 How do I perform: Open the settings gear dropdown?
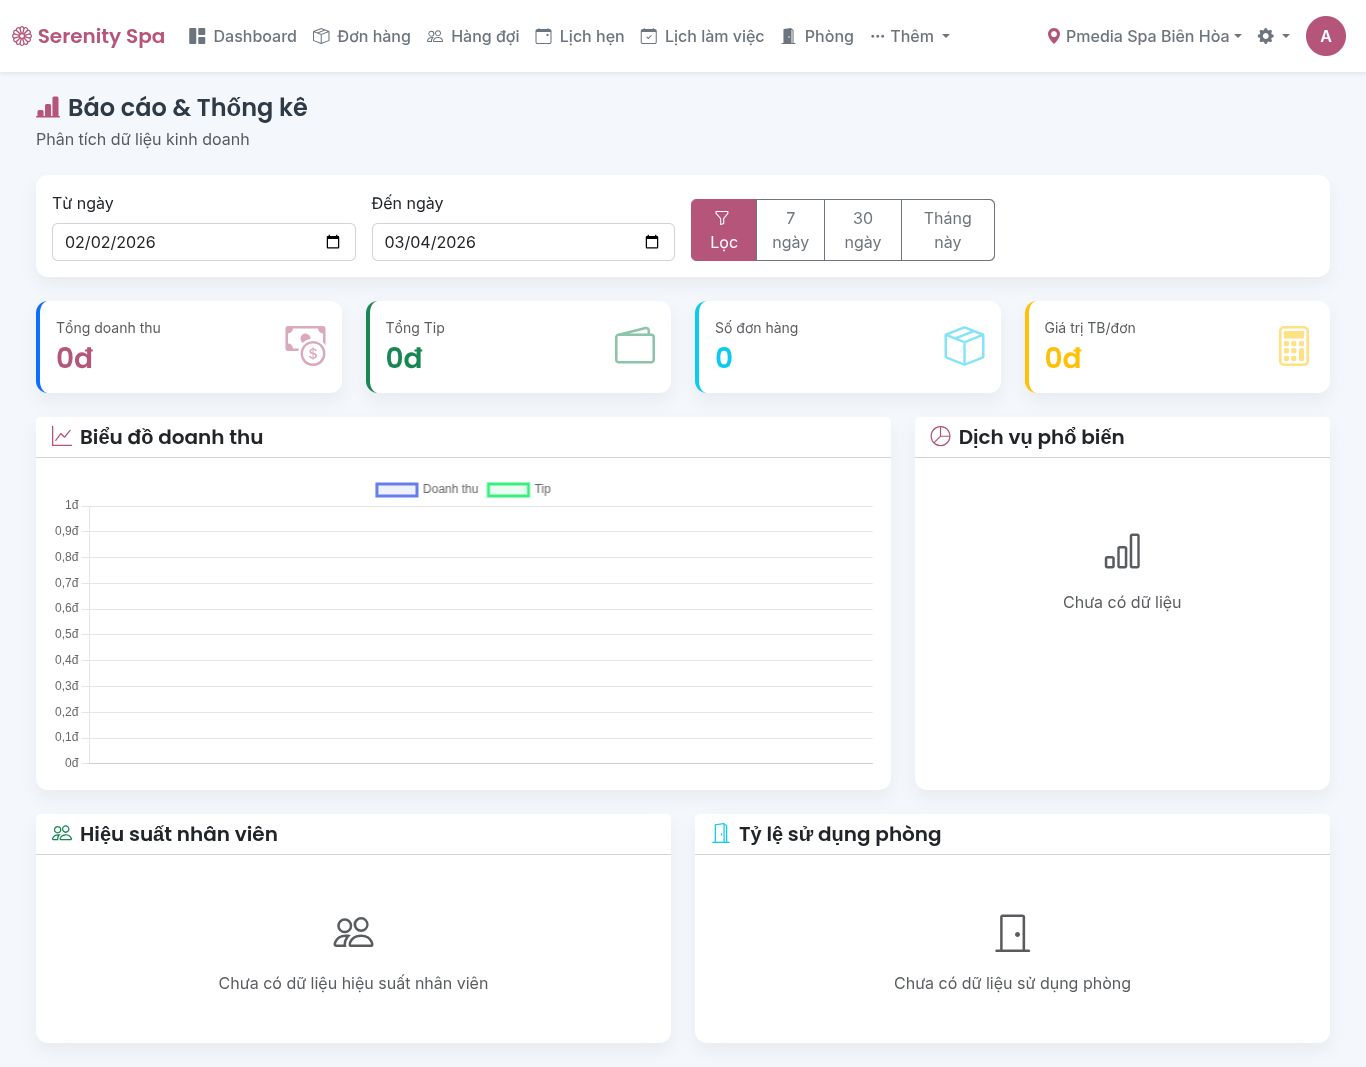(1272, 36)
